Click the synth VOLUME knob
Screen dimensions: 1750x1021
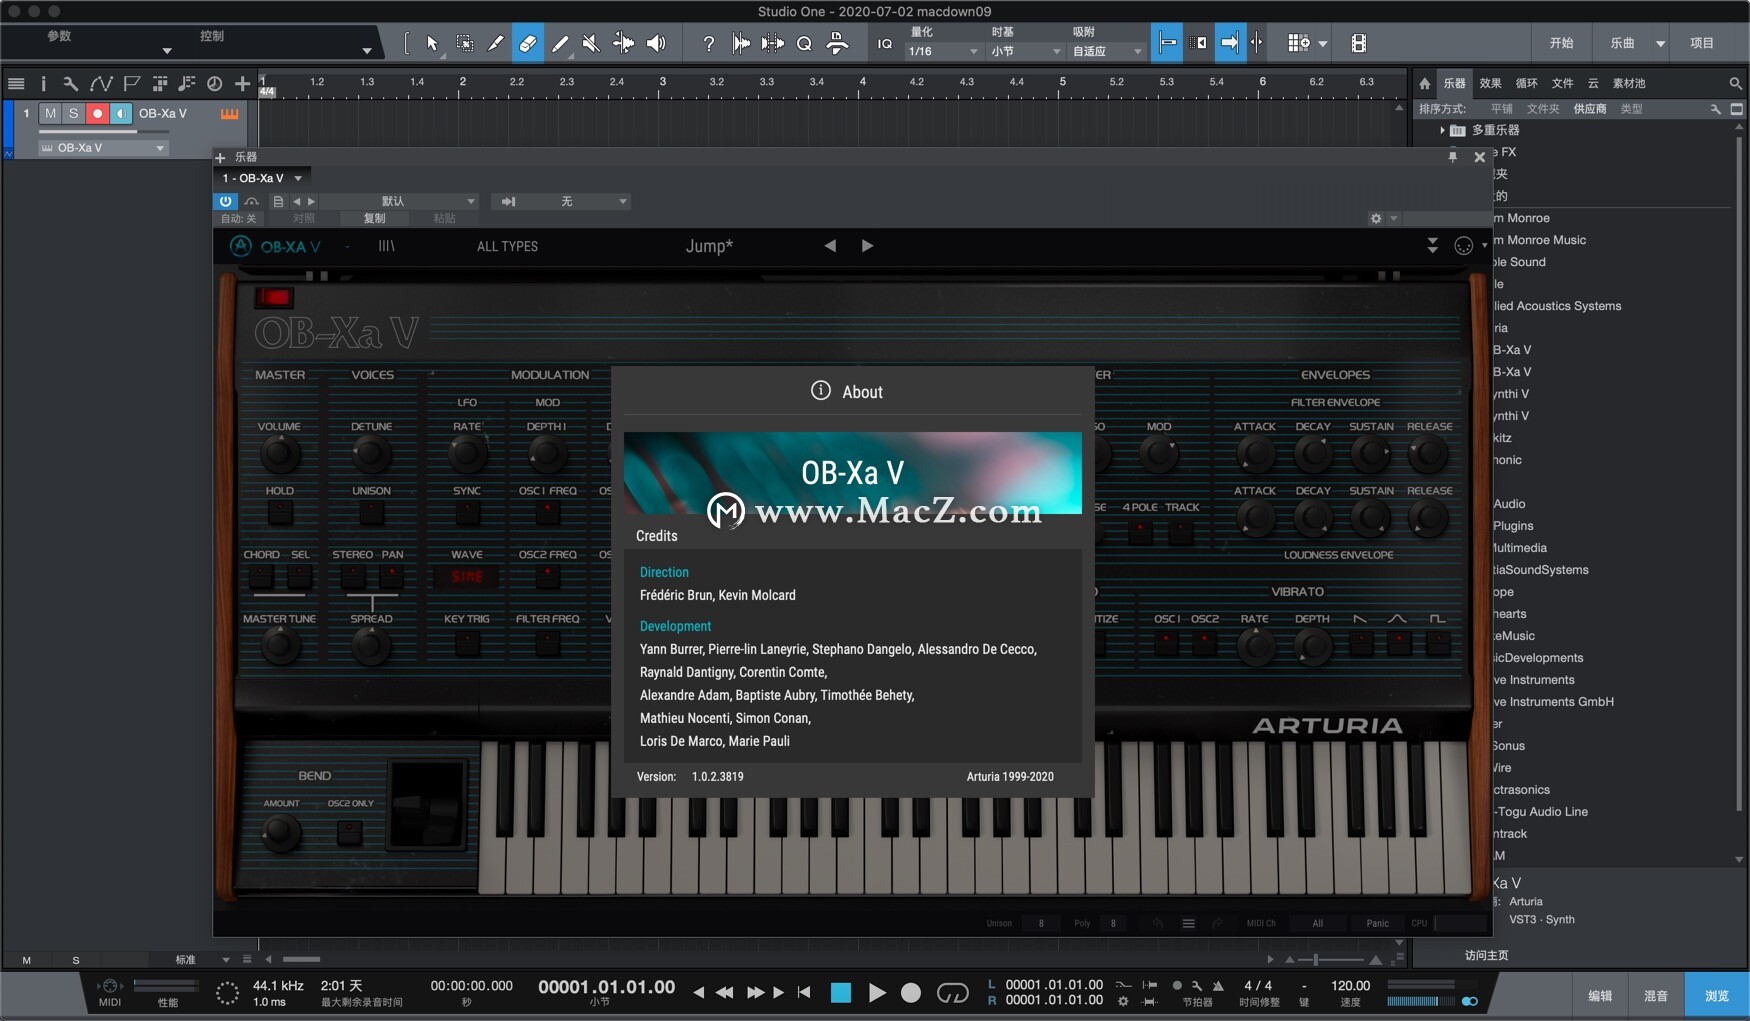click(280, 455)
